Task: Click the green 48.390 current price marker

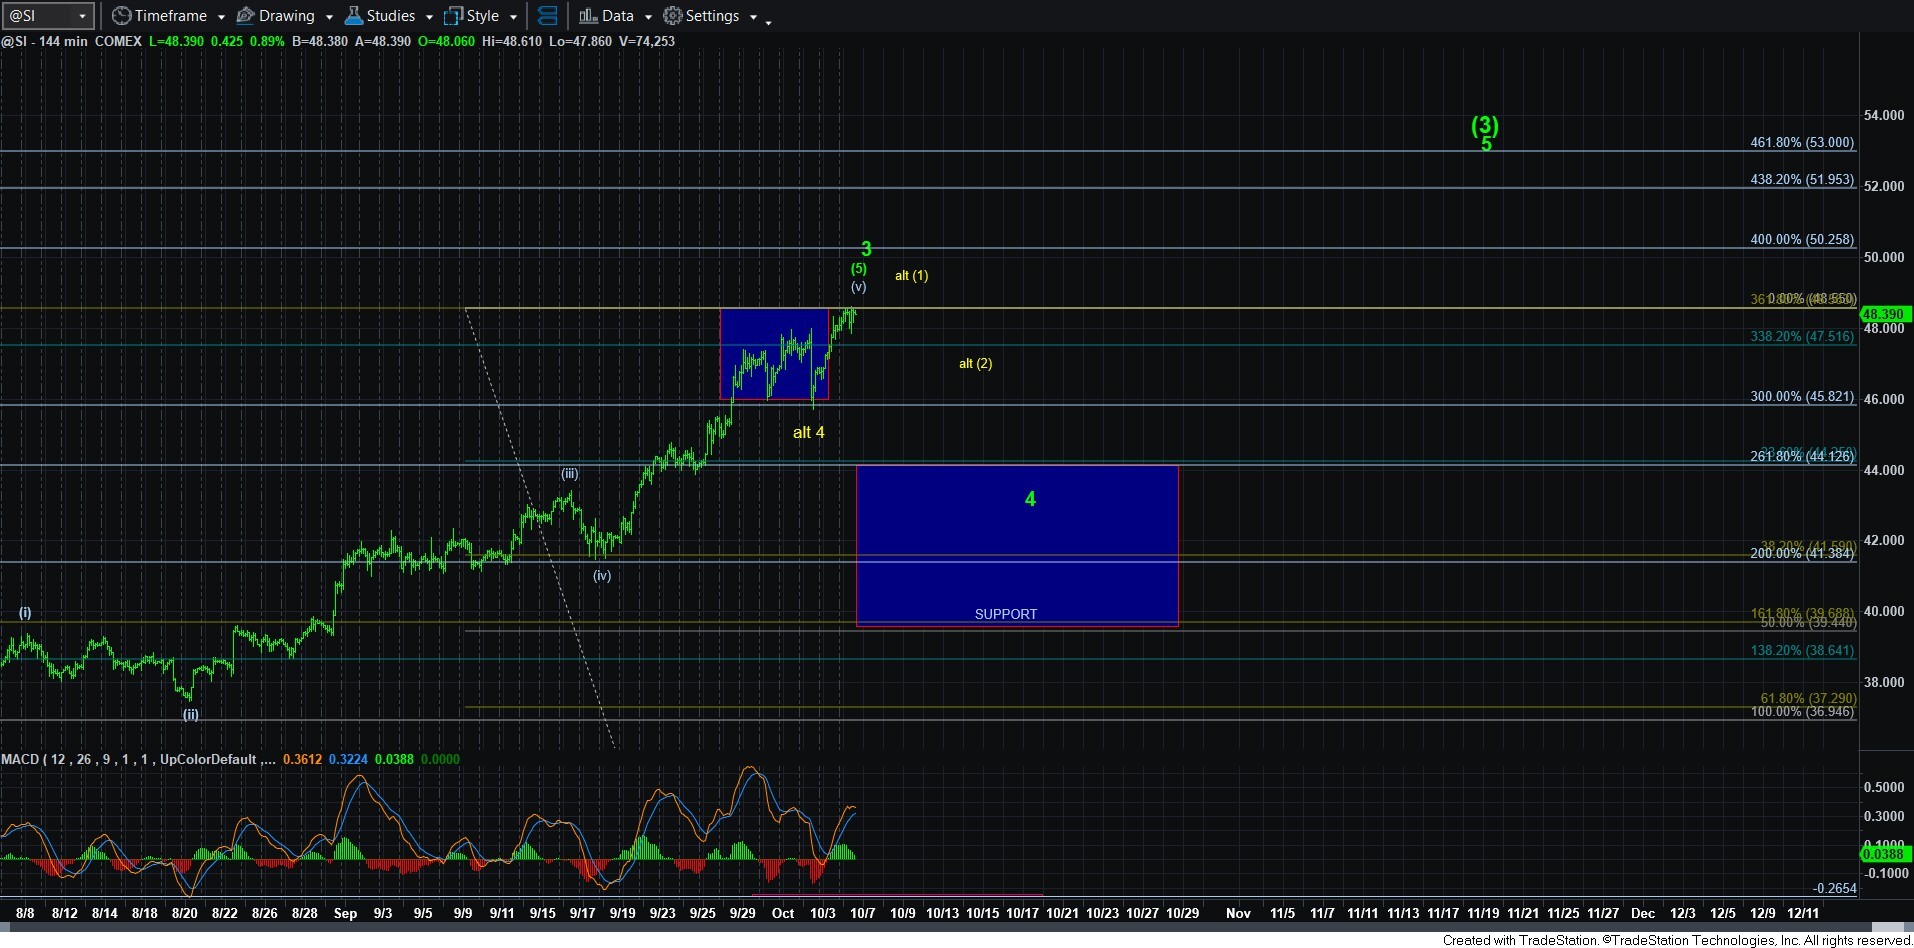Action: pyautogui.click(x=1883, y=314)
